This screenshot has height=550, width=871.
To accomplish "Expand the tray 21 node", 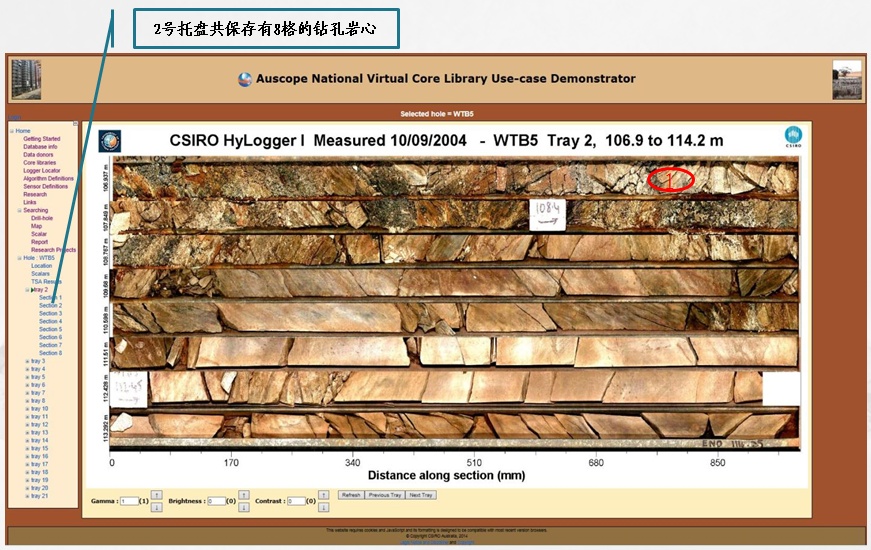I will (27, 496).
